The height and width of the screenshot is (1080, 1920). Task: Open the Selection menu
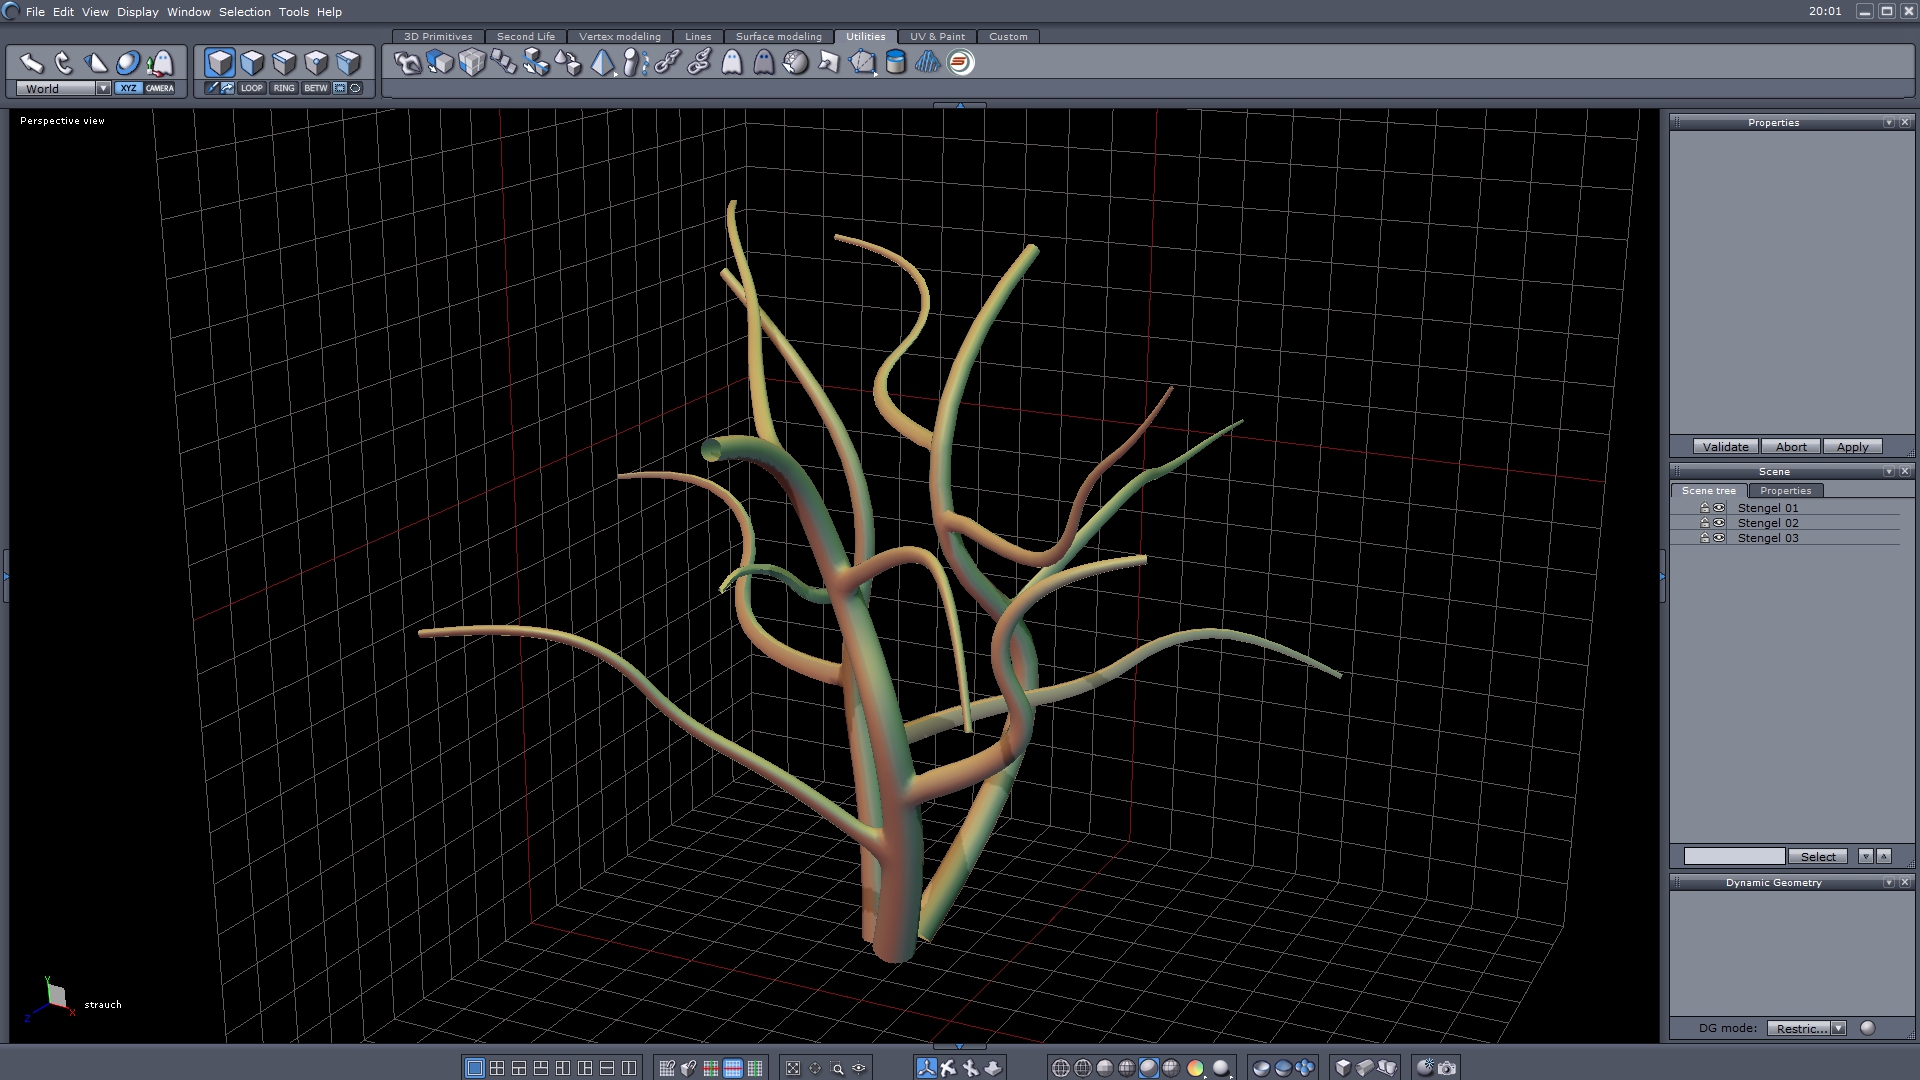pos(244,12)
